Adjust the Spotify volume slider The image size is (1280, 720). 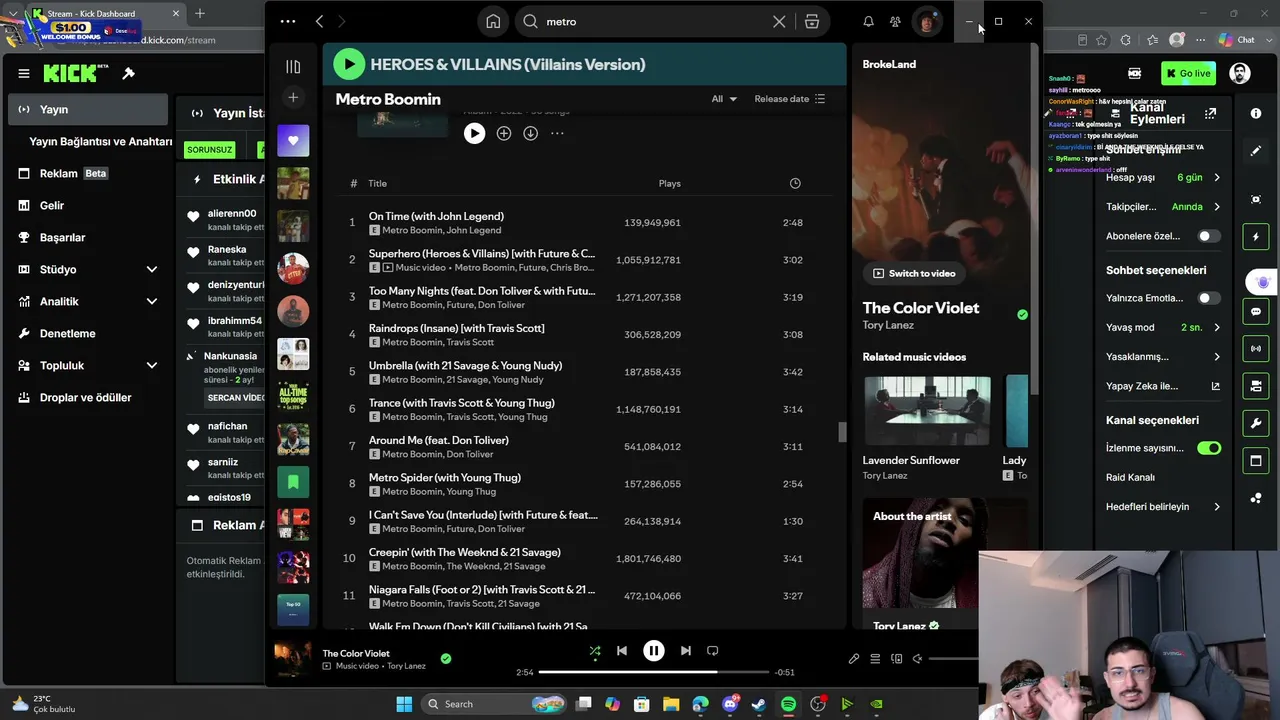click(x=953, y=659)
